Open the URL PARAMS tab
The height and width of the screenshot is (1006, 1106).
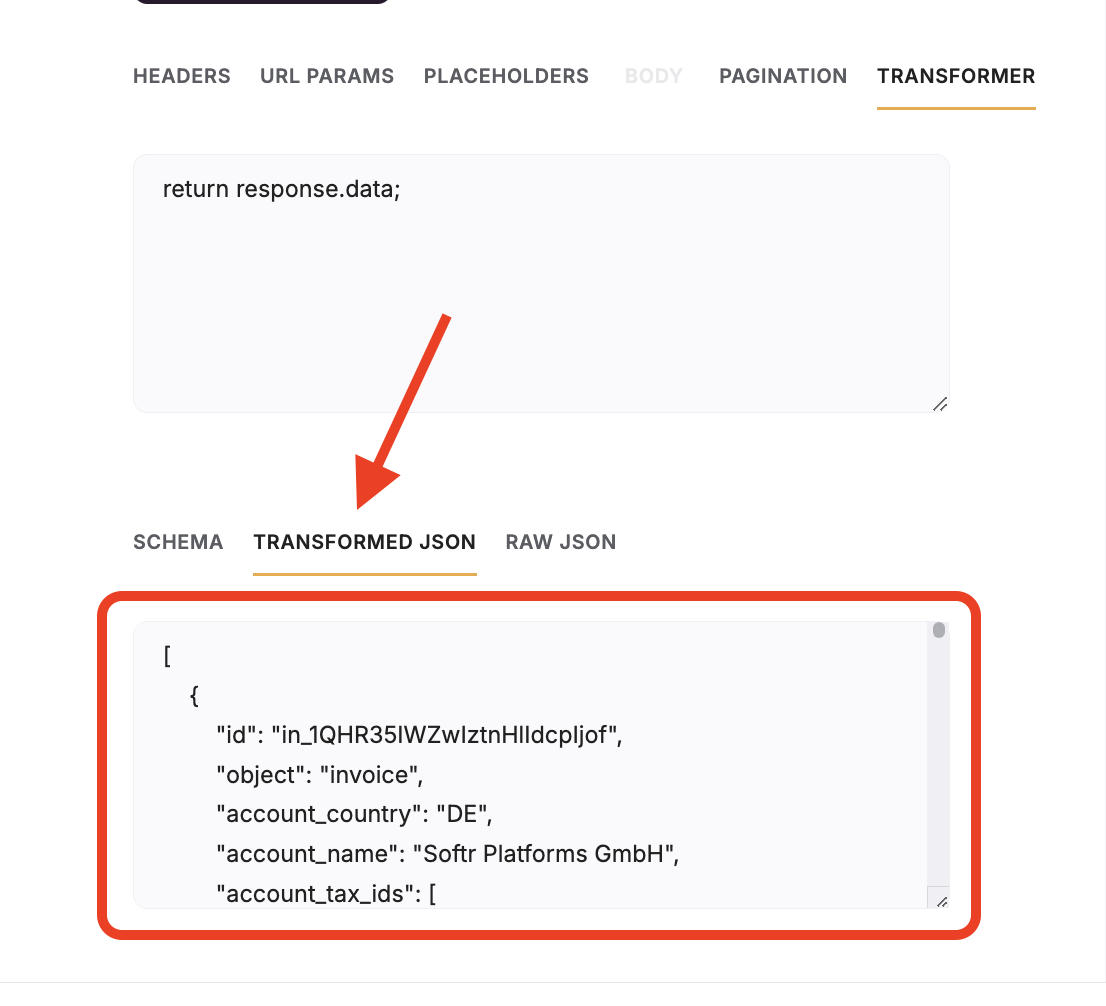(326, 75)
